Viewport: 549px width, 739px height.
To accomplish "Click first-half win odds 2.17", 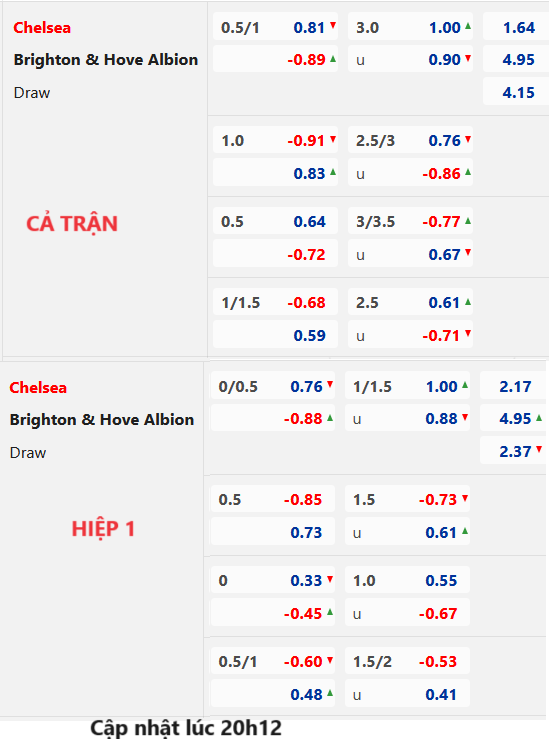I will click(515, 387).
